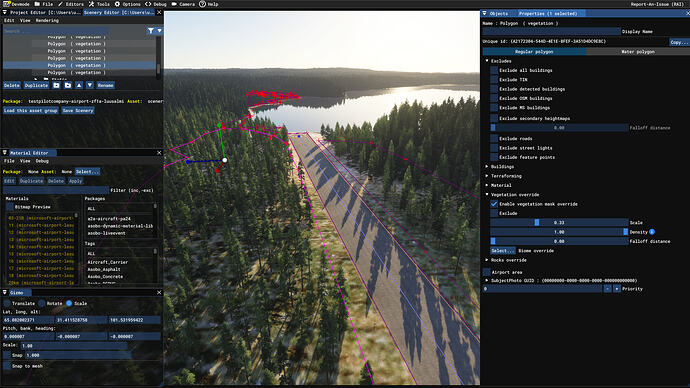690x388 pixels.
Task: Open Scenery Editor window menu triangle icon
Action: pos(5,12)
